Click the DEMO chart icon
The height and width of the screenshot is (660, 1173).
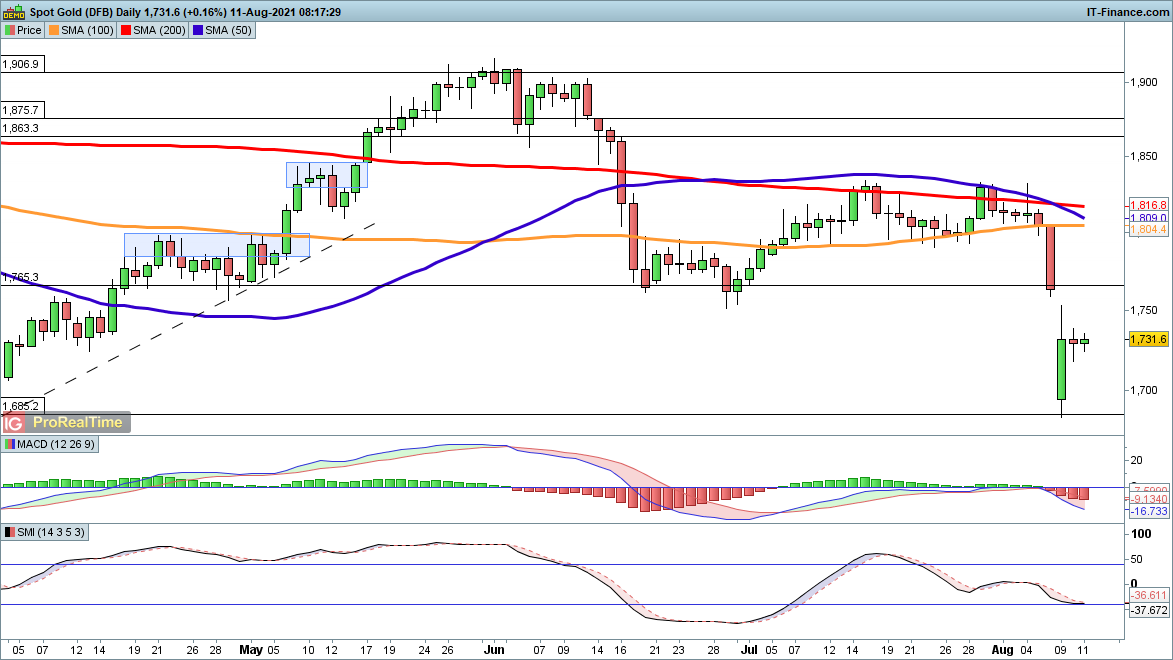(x=14, y=11)
